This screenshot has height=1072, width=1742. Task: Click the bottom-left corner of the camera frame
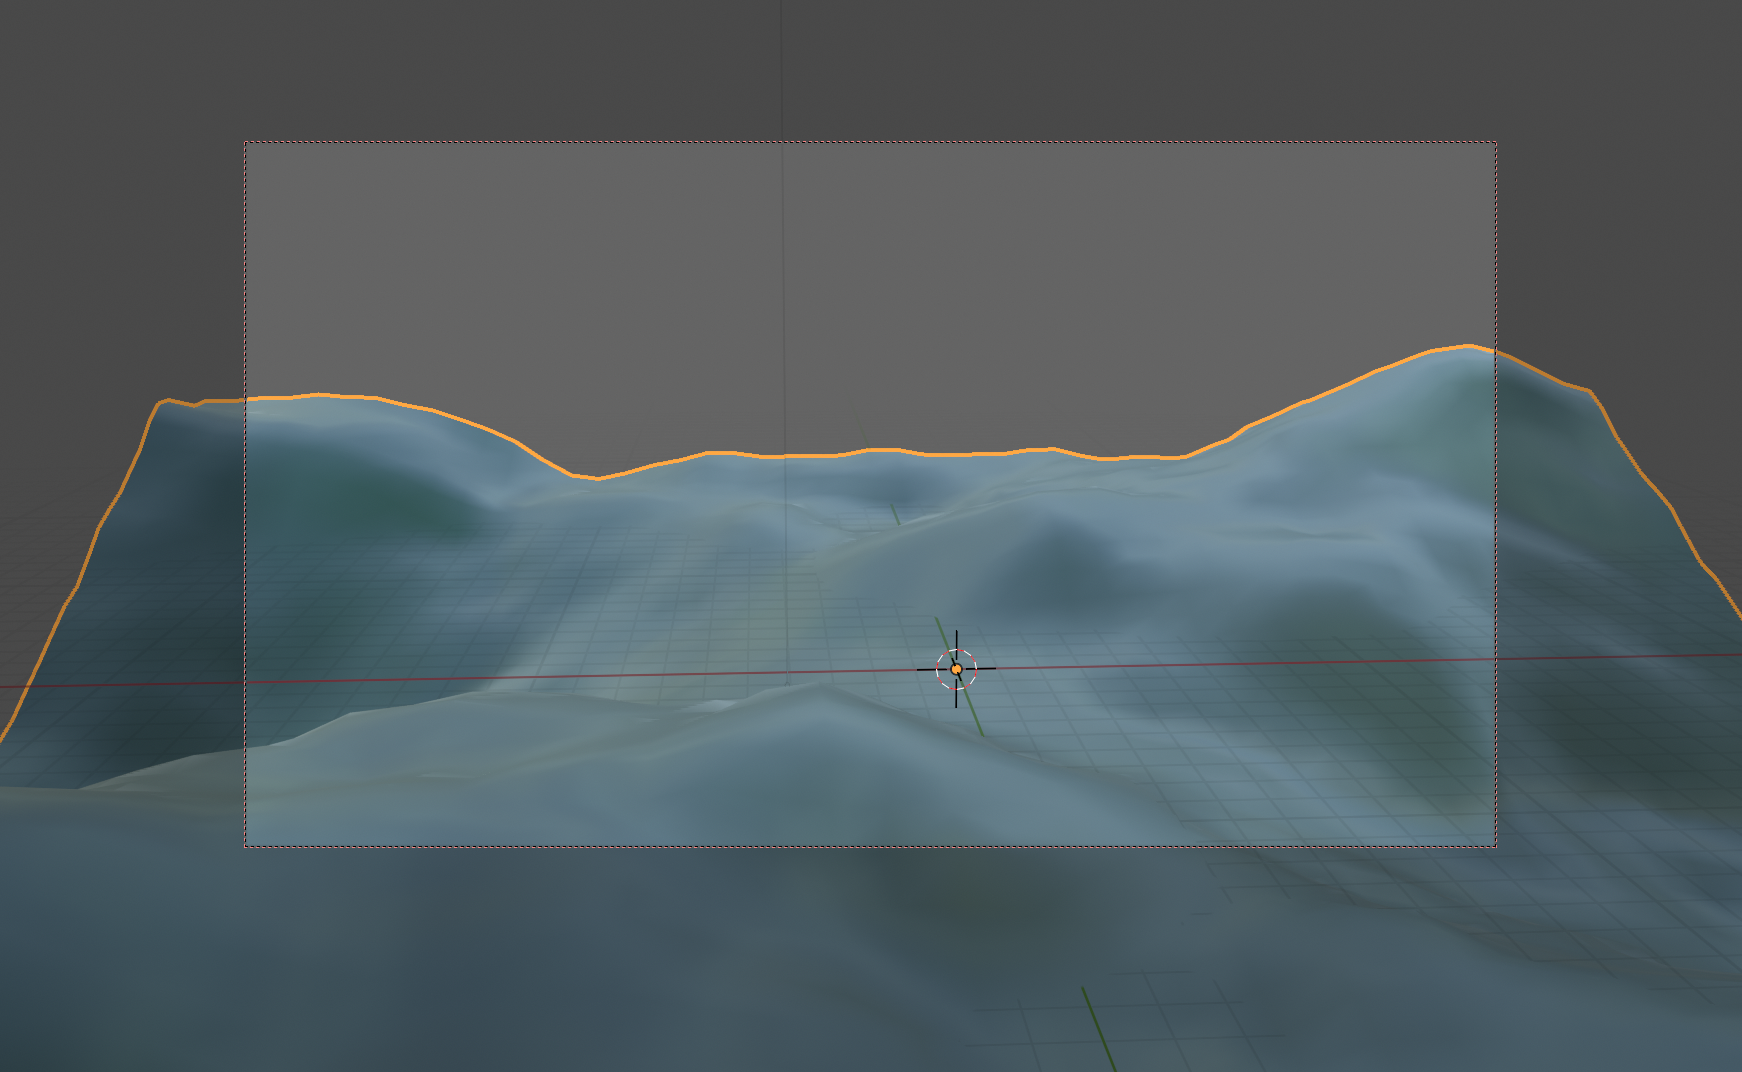pos(245,846)
